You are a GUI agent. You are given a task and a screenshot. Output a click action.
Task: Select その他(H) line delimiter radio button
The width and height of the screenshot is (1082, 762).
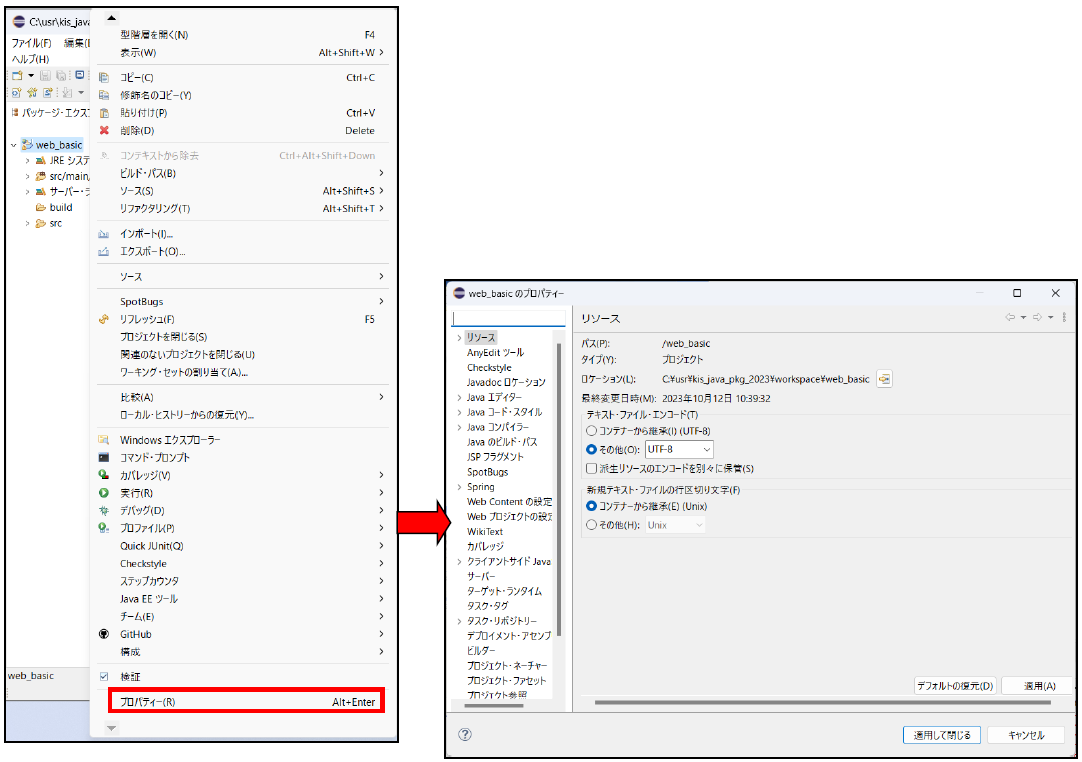[x=591, y=525]
